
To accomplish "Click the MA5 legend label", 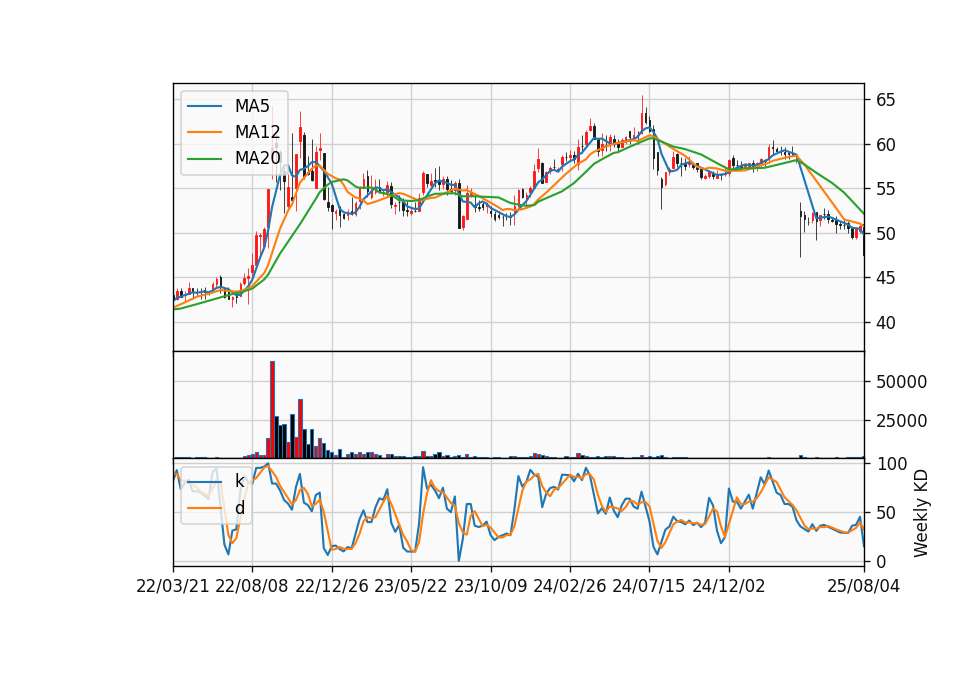I will pyautogui.click(x=252, y=106).
